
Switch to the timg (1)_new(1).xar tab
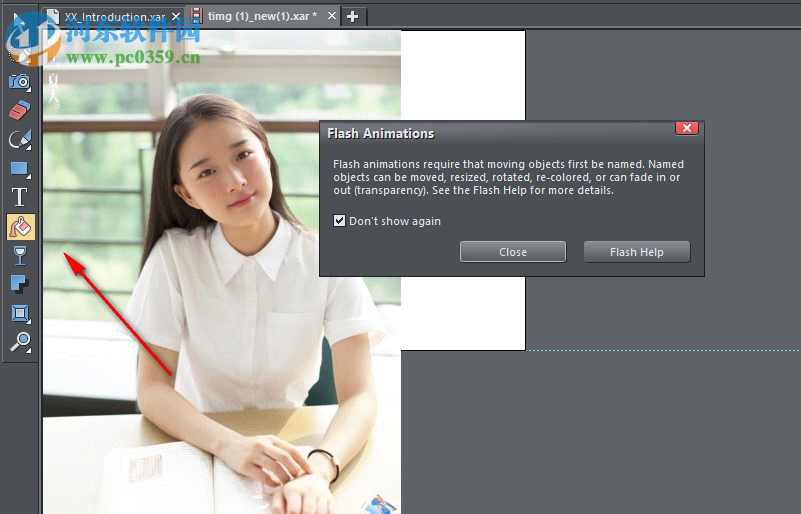[x=262, y=16]
